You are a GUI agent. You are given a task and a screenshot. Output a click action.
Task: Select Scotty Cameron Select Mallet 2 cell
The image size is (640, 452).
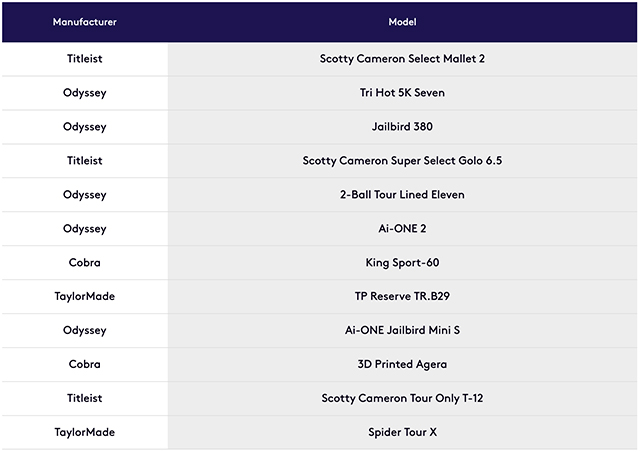(x=402, y=59)
